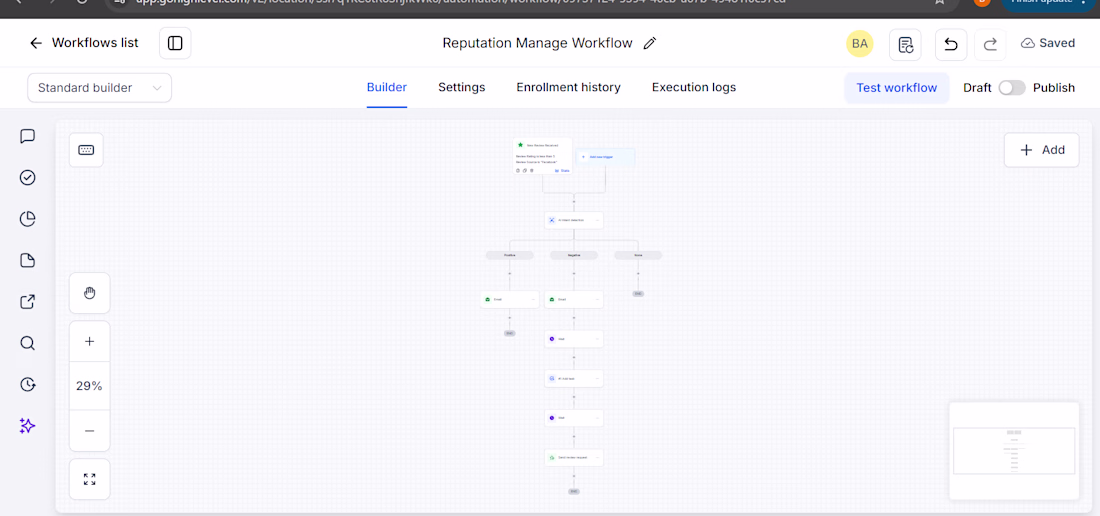Open the New Review Received trigger card
The width and height of the screenshot is (1100, 516).
(x=542, y=156)
